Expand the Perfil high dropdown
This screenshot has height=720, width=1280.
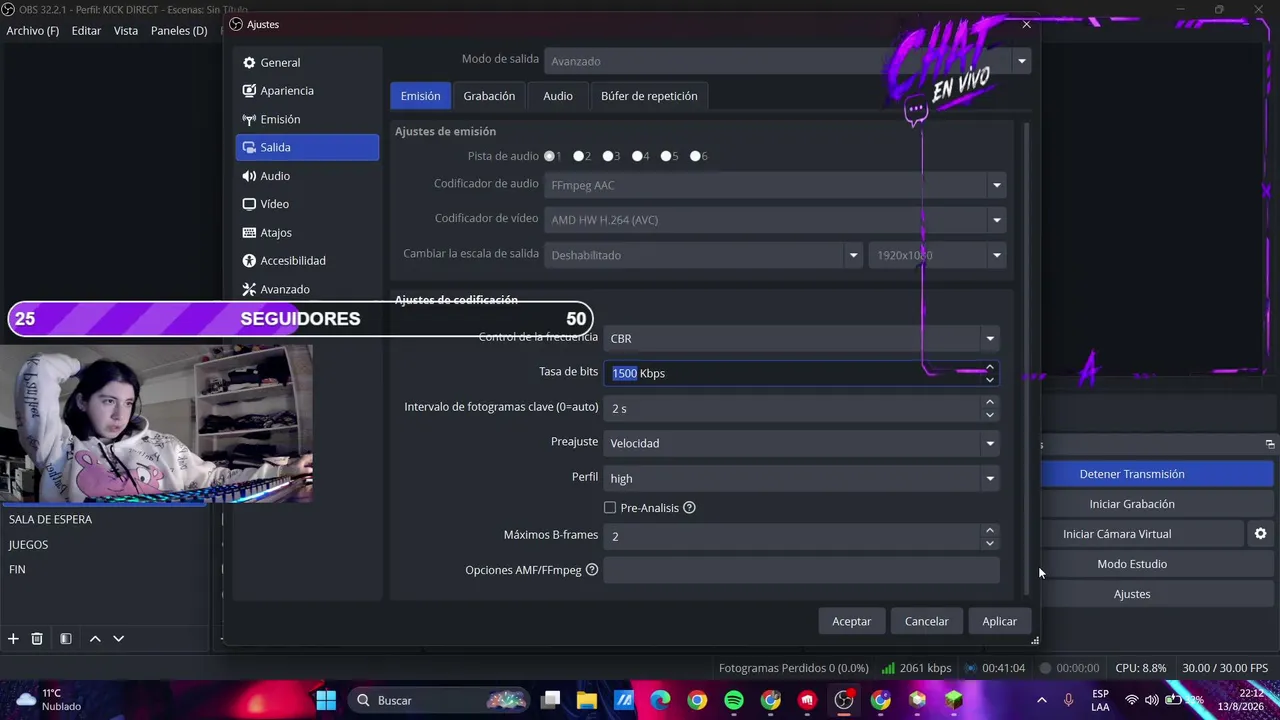(801, 478)
